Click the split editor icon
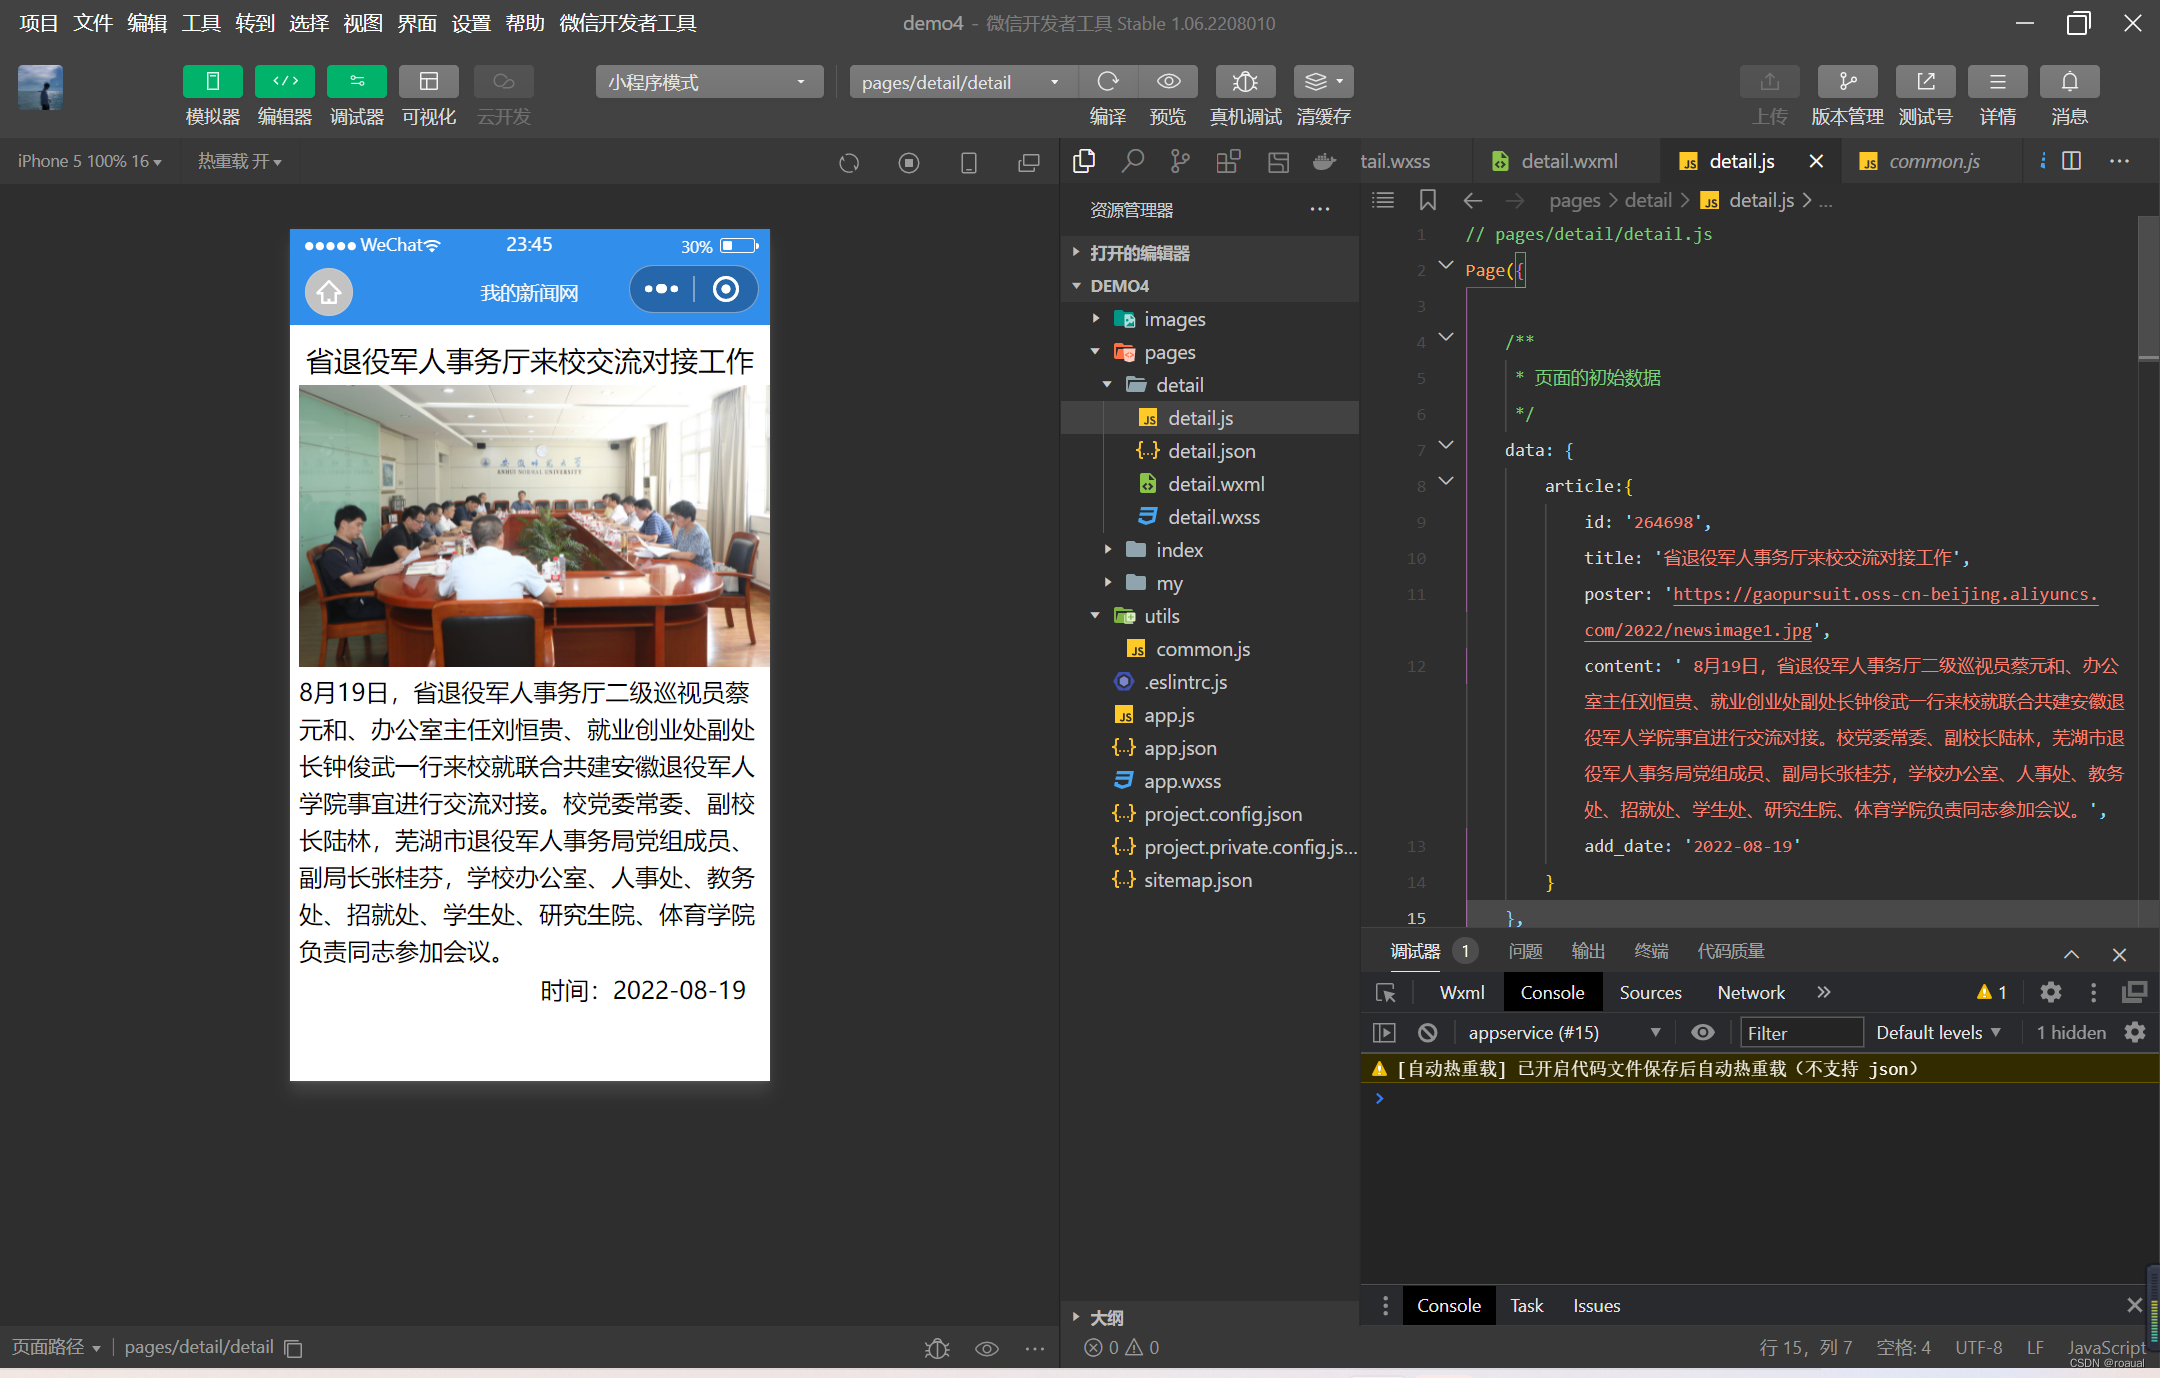The width and height of the screenshot is (2160, 1378). pyautogui.click(x=2071, y=161)
